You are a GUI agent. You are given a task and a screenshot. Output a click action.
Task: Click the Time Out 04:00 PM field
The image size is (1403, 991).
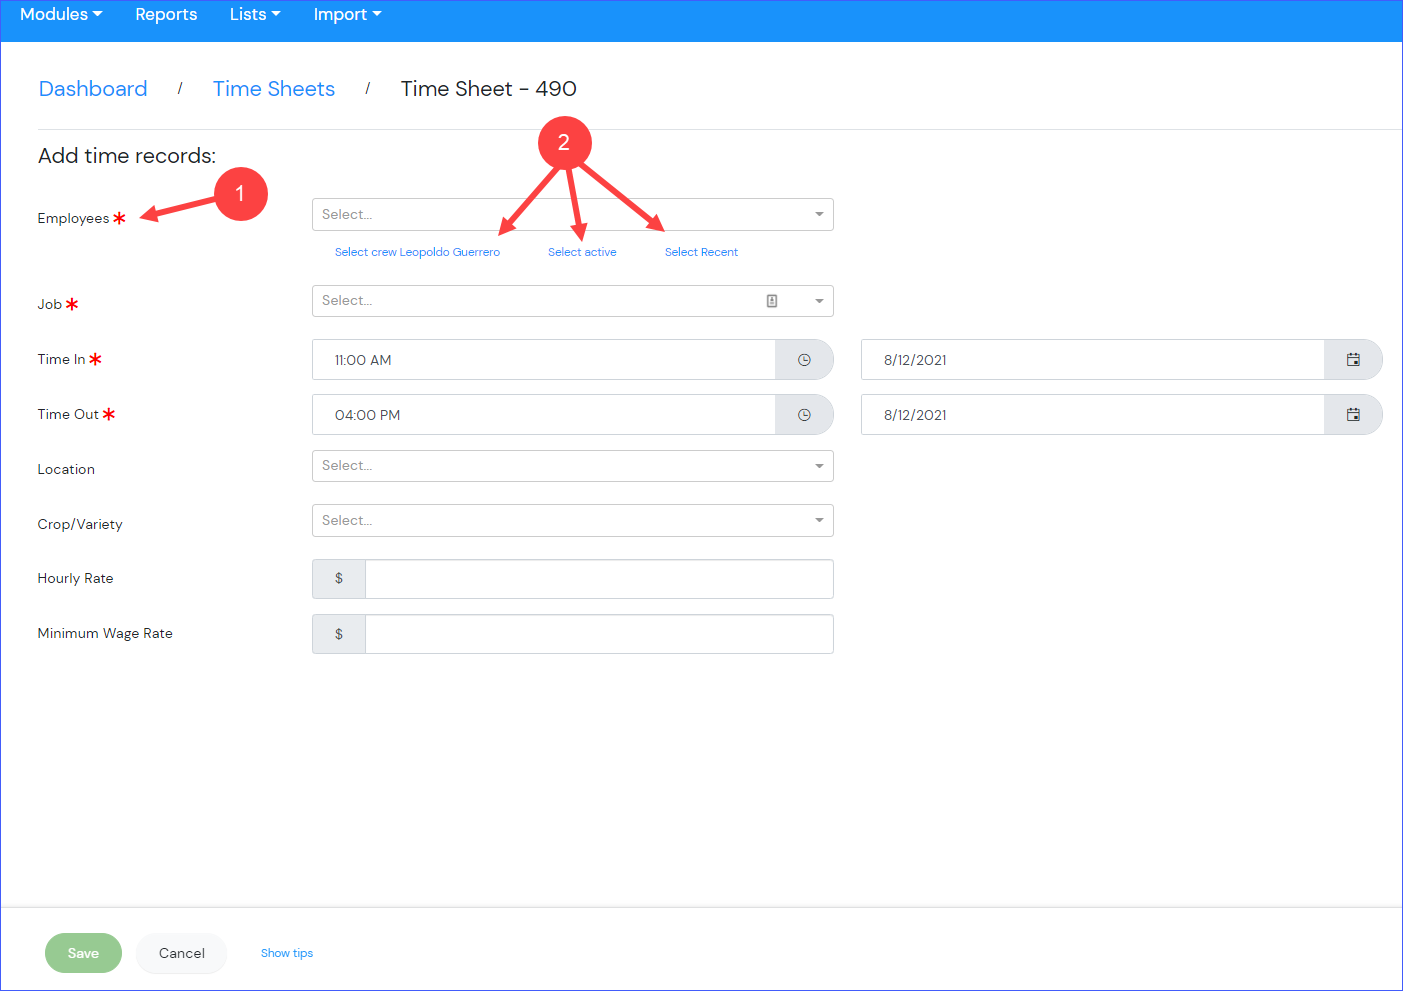(544, 415)
